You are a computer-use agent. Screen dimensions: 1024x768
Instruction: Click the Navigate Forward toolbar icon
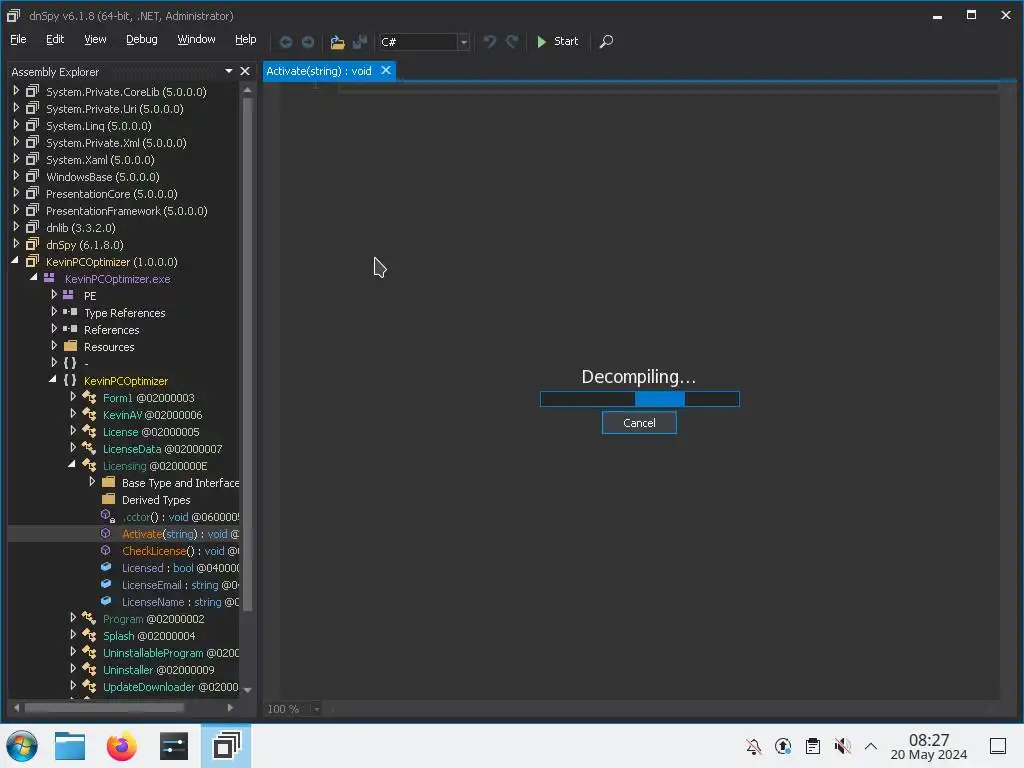308,42
